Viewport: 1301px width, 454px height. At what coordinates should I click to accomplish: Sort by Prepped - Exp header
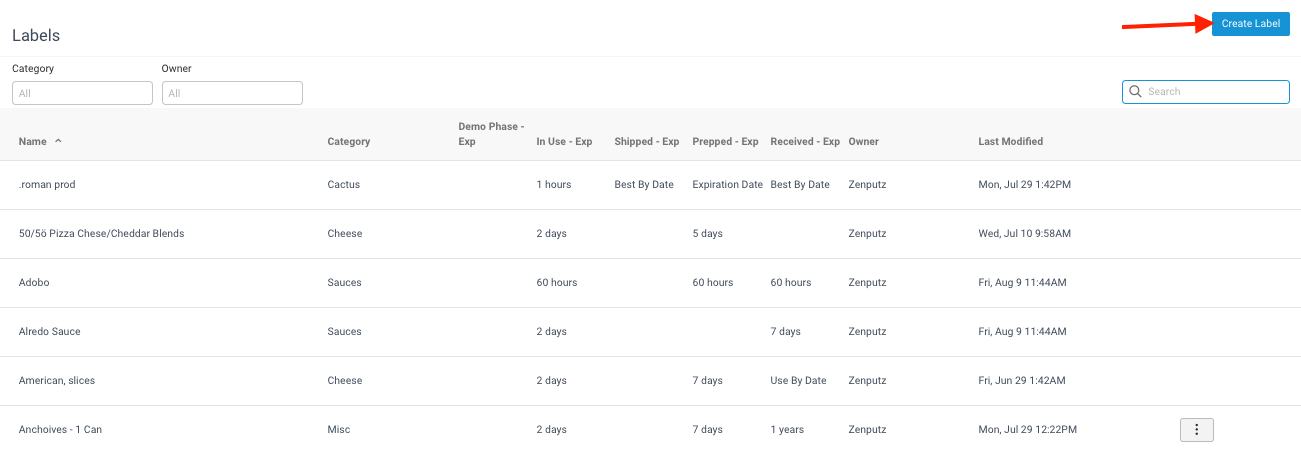click(x=725, y=142)
